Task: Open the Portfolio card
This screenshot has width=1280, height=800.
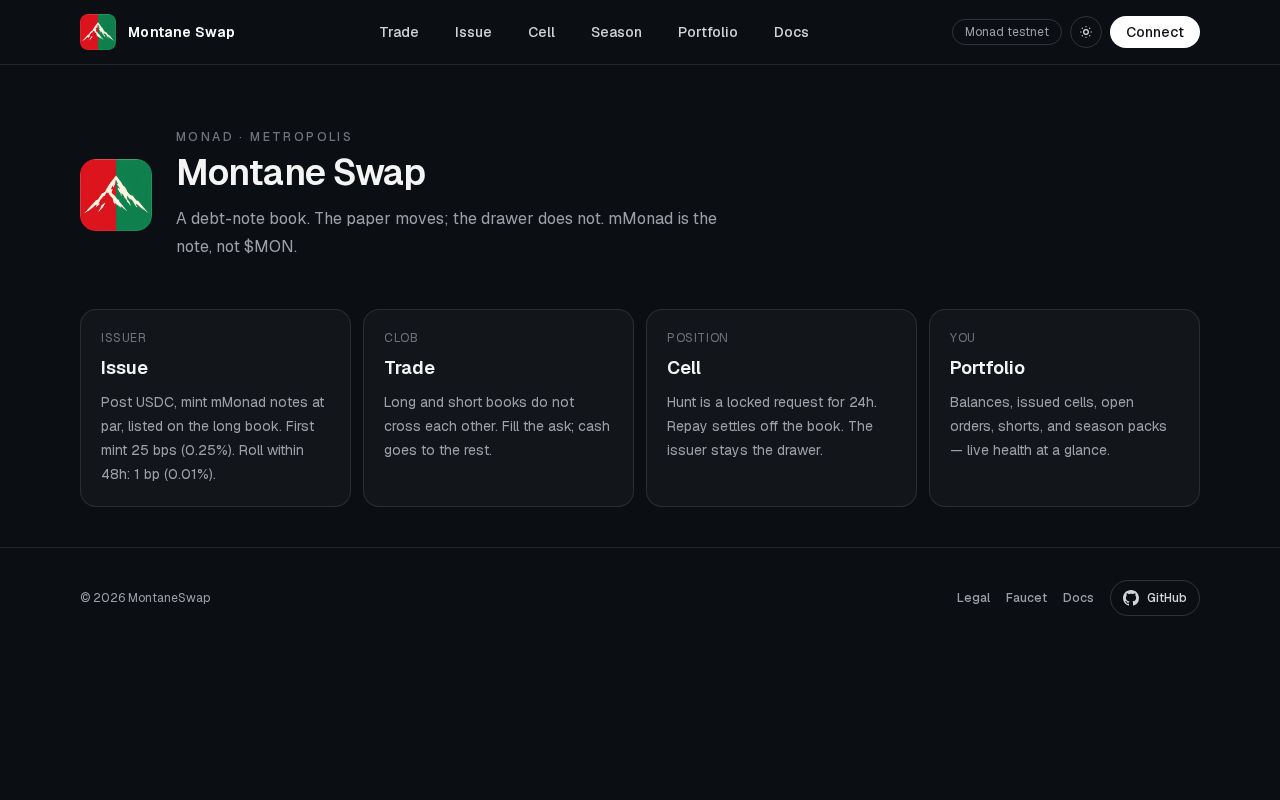Action: tap(1064, 408)
